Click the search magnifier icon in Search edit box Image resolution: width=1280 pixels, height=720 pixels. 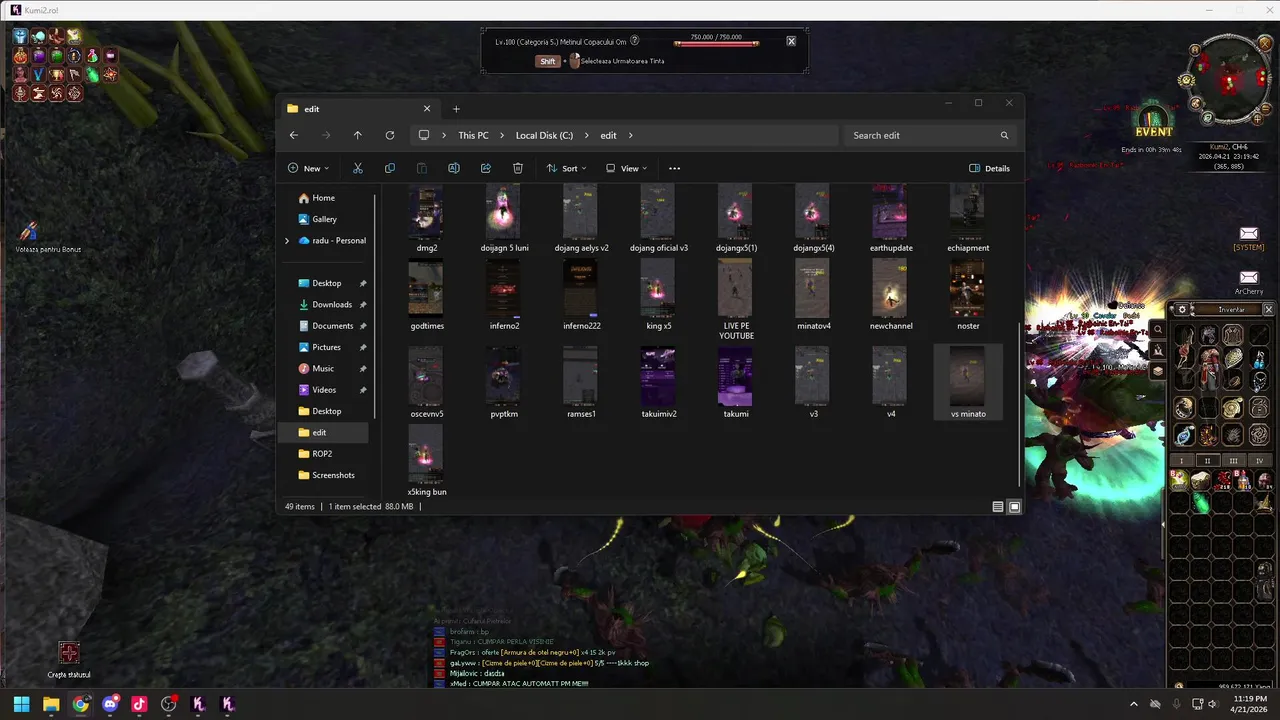(1005, 135)
